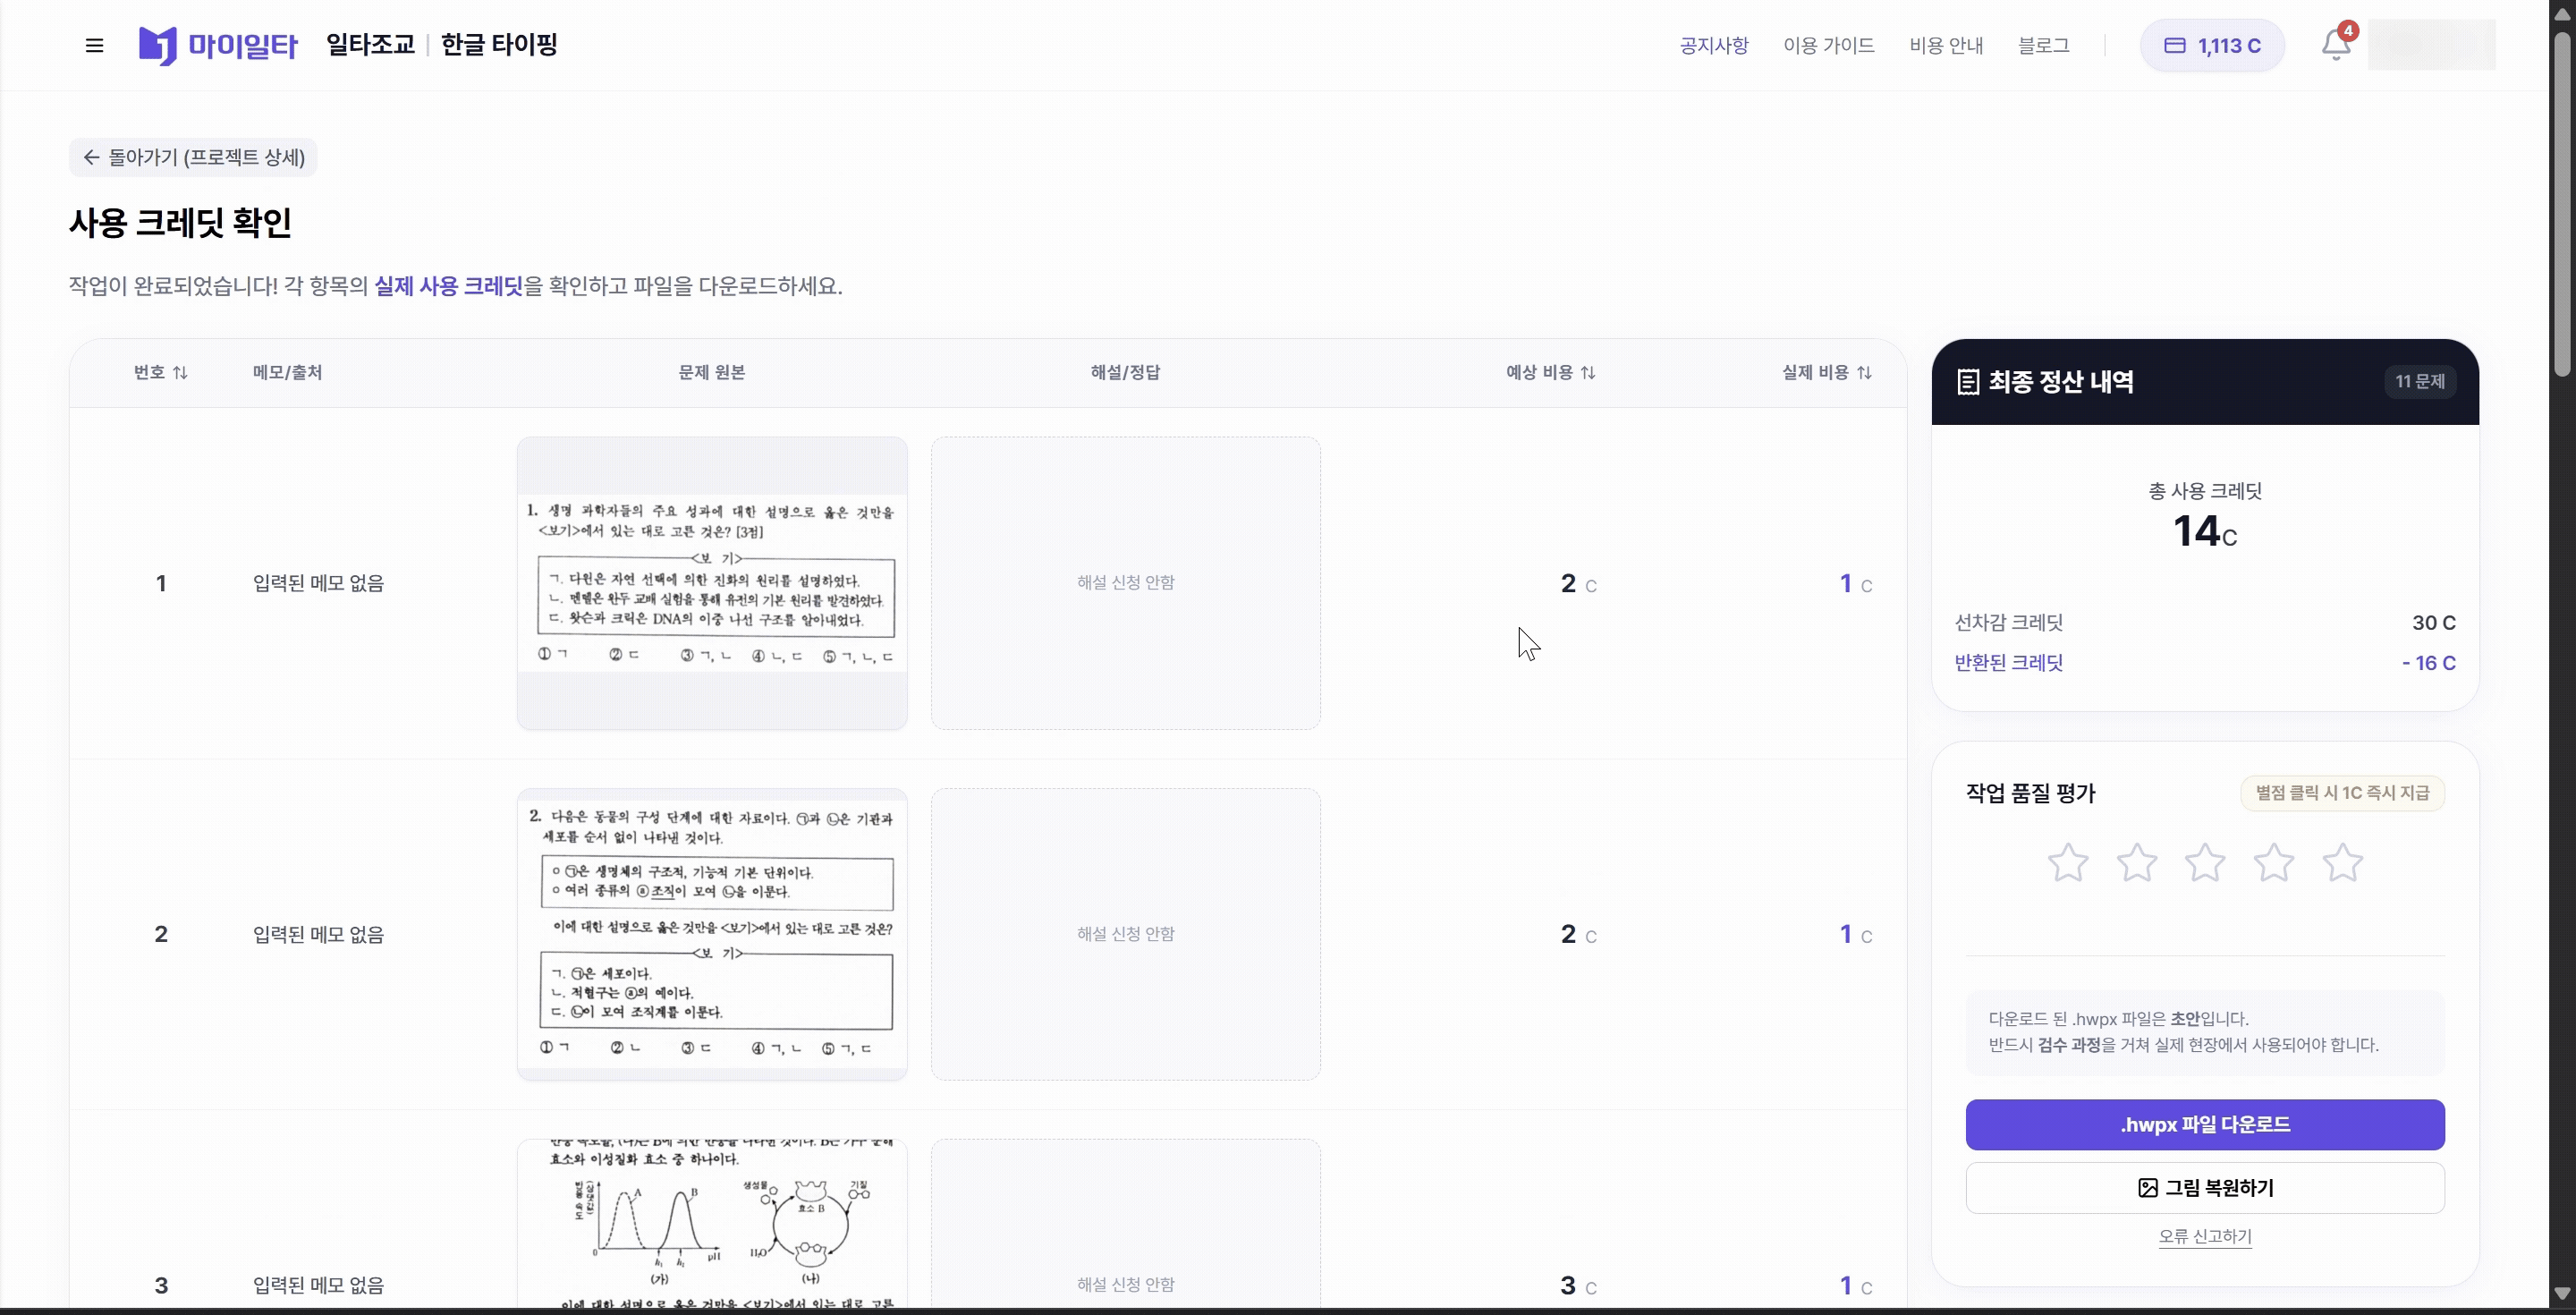Sort by 번호 column
The image size is (2576, 1315).
160,372
